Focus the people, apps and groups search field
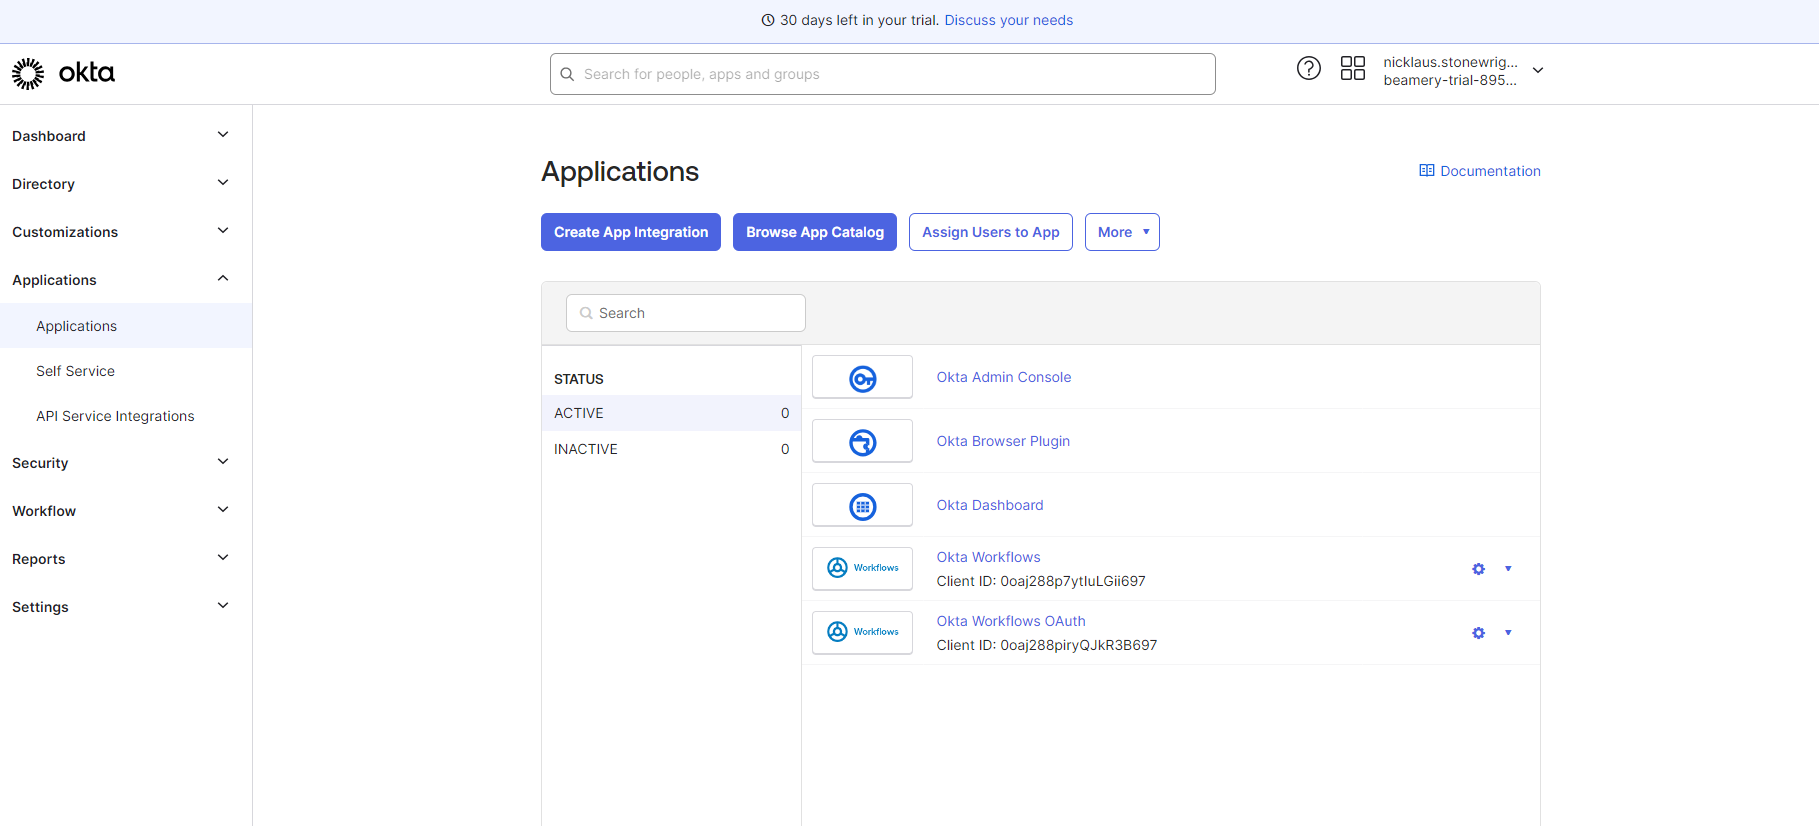This screenshot has width=1819, height=826. [883, 74]
